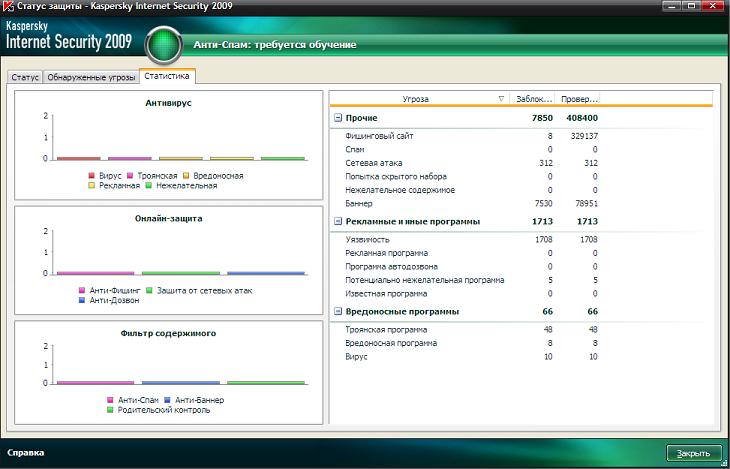This screenshot has height=469, width=730.
Task: Collapse the Вредоносные программы group
Action: pos(338,312)
